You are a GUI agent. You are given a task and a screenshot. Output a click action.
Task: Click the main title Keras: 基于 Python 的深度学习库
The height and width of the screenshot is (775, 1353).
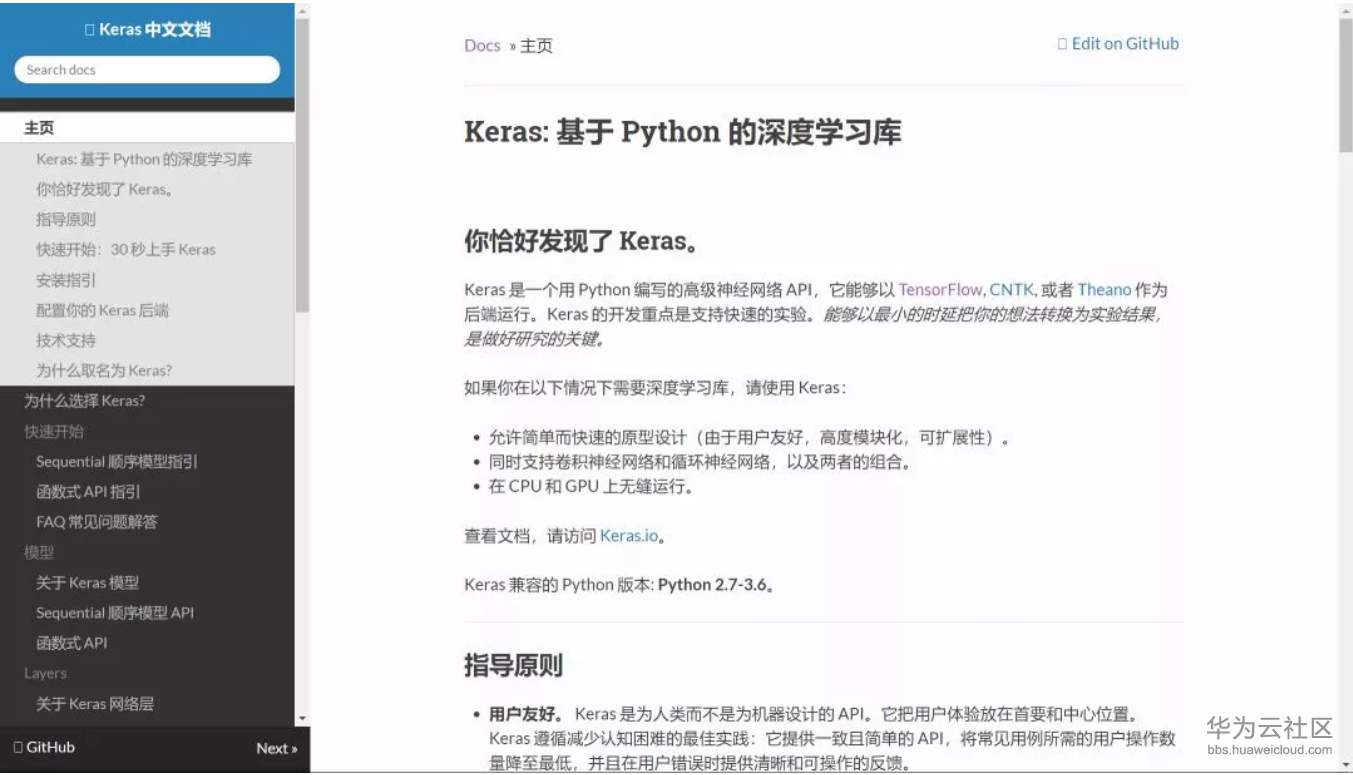coord(683,132)
